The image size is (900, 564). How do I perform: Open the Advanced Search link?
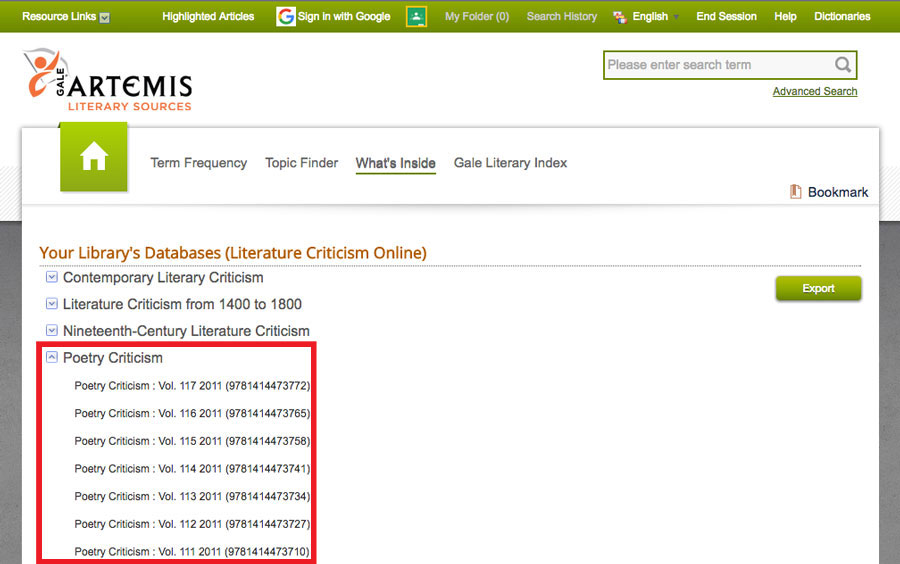814,91
